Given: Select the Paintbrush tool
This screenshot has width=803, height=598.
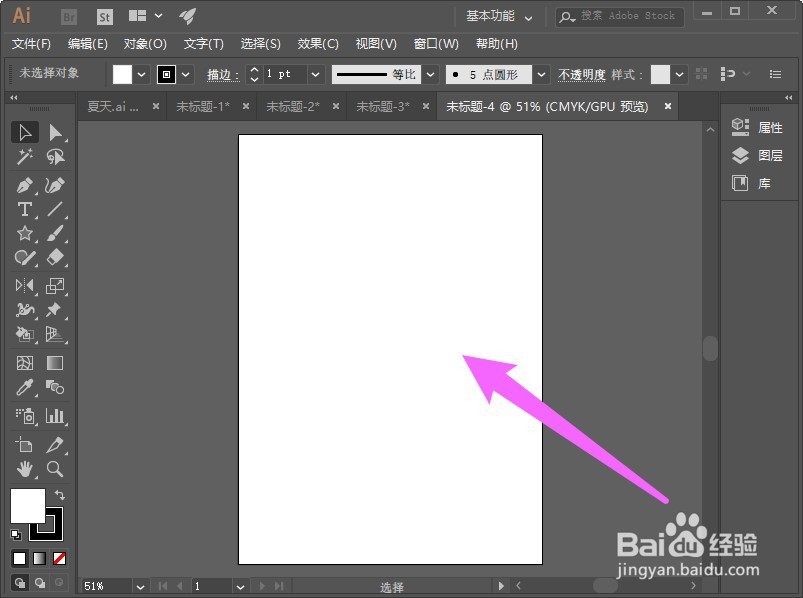Looking at the screenshot, I should [x=55, y=233].
